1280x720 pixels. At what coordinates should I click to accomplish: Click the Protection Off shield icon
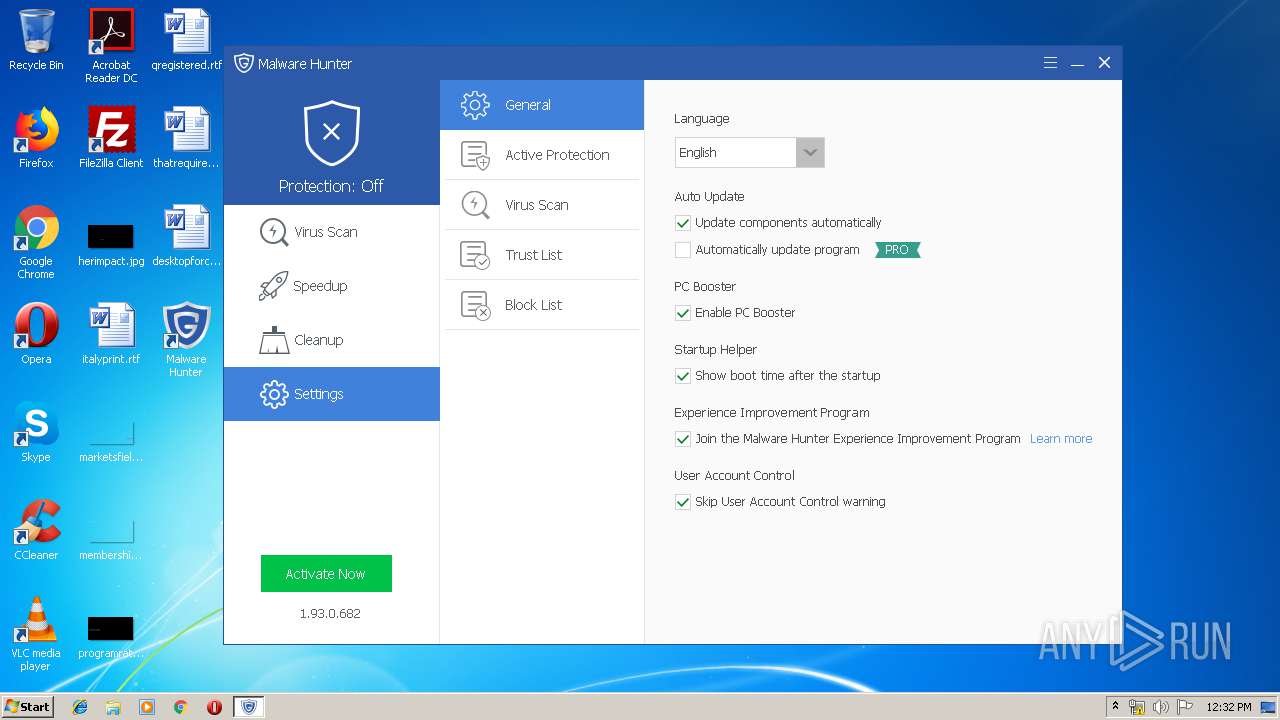pos(332,133)
